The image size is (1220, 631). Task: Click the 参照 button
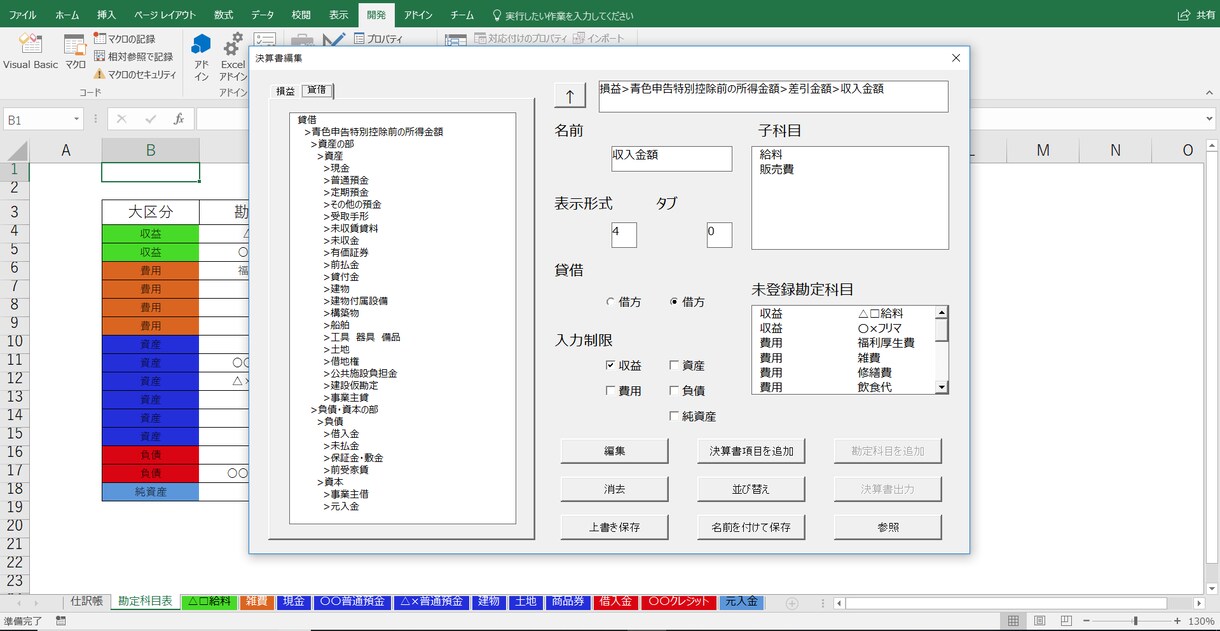[888, 526]
